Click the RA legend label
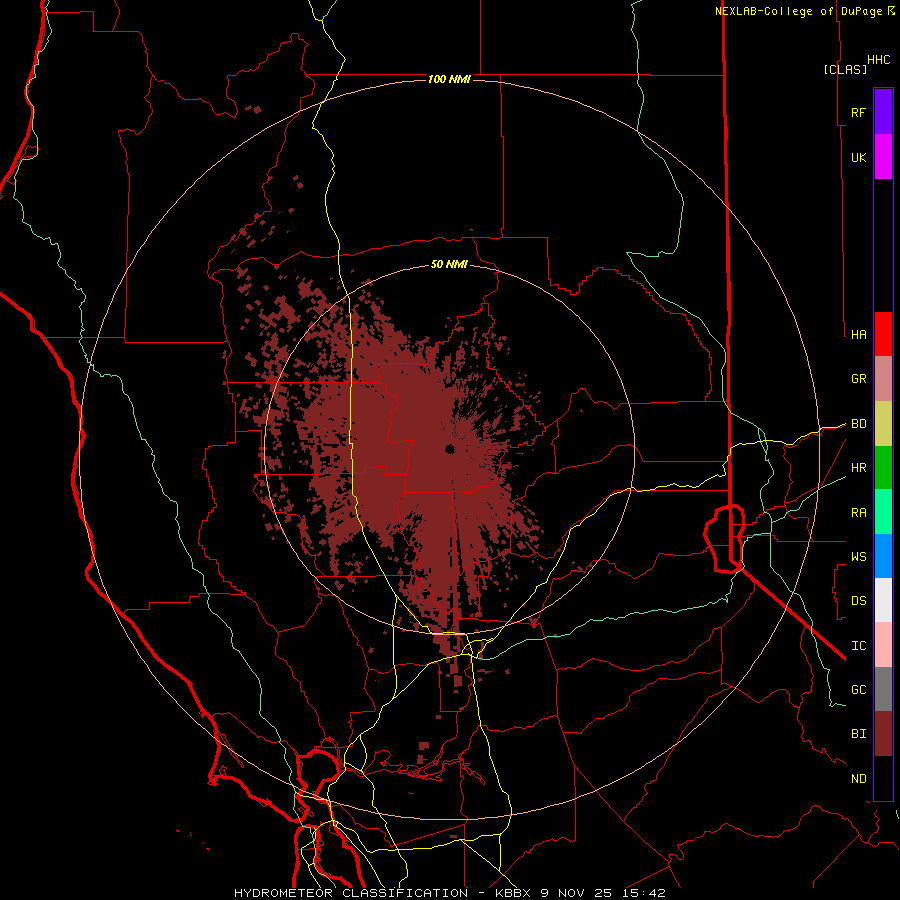Viewport: 900px width, 900px height. (859, 513)
